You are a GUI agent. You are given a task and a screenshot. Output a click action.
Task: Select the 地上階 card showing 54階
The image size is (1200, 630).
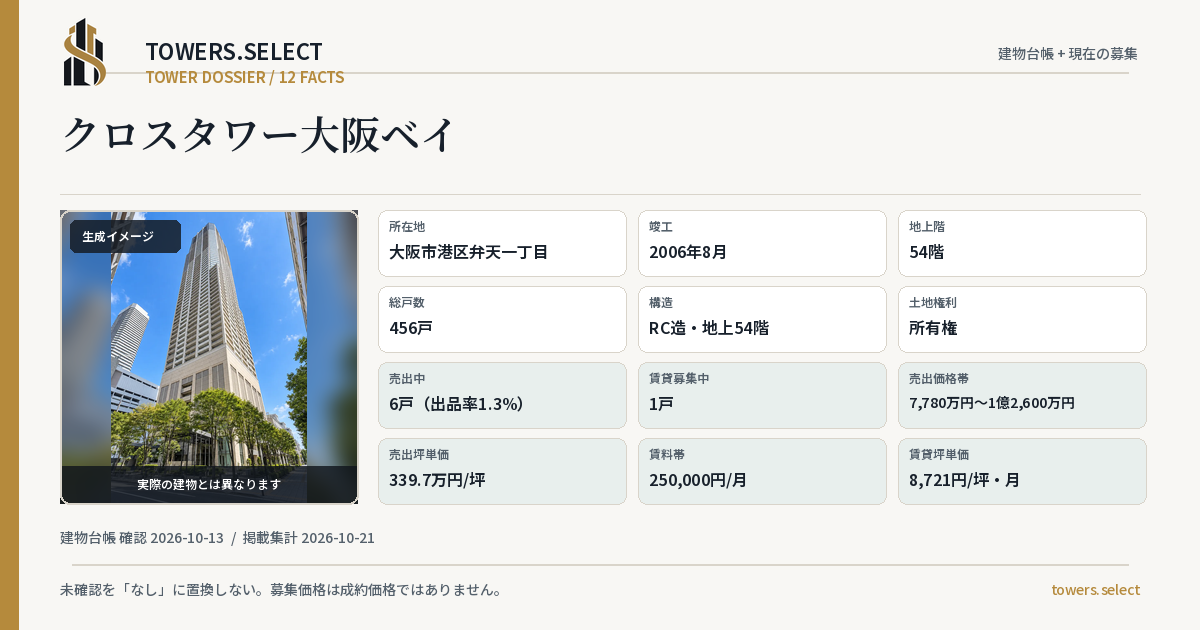(1022, 243)
